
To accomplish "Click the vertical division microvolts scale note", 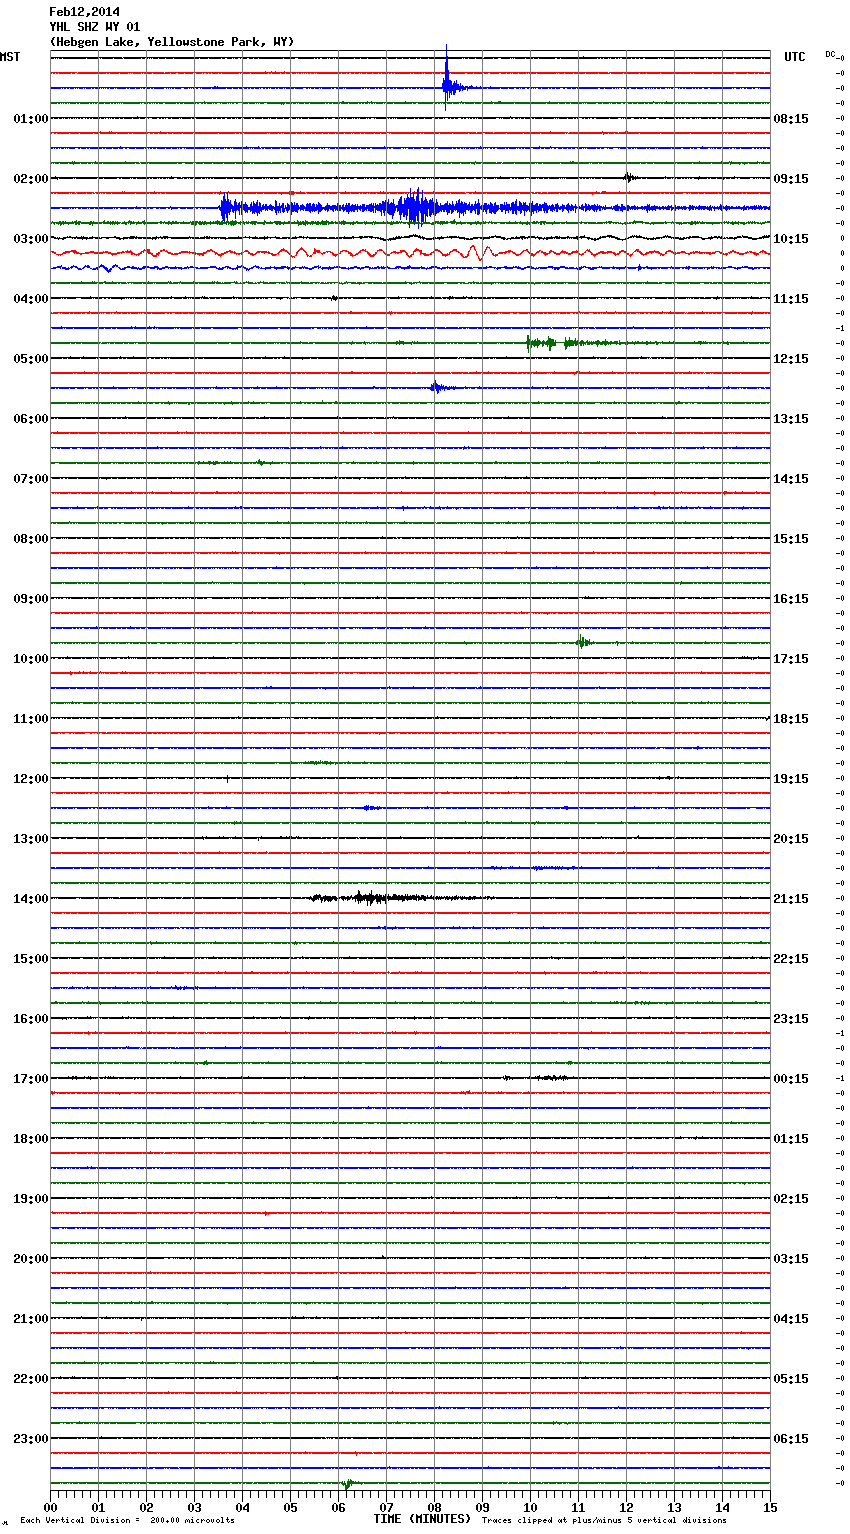I will pyautogui.click(x=127, y=1521).
